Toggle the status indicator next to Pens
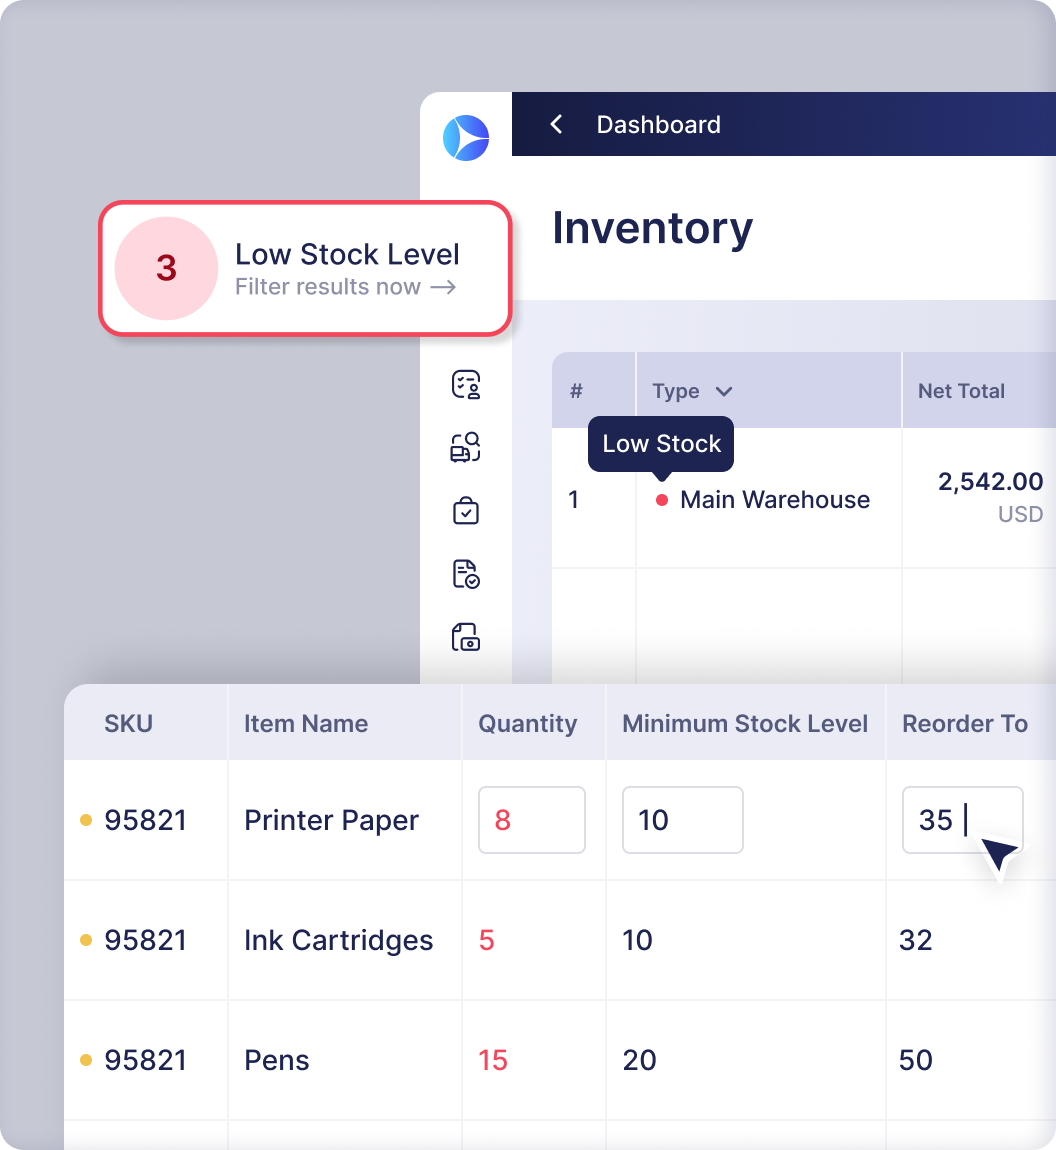Image resolution: width=1056 pixels, height=1150 pixels. [x=86, y=1060]
